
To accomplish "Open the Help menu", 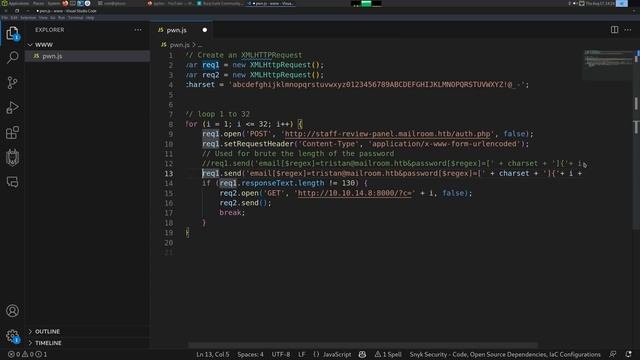I will (90, 18).
